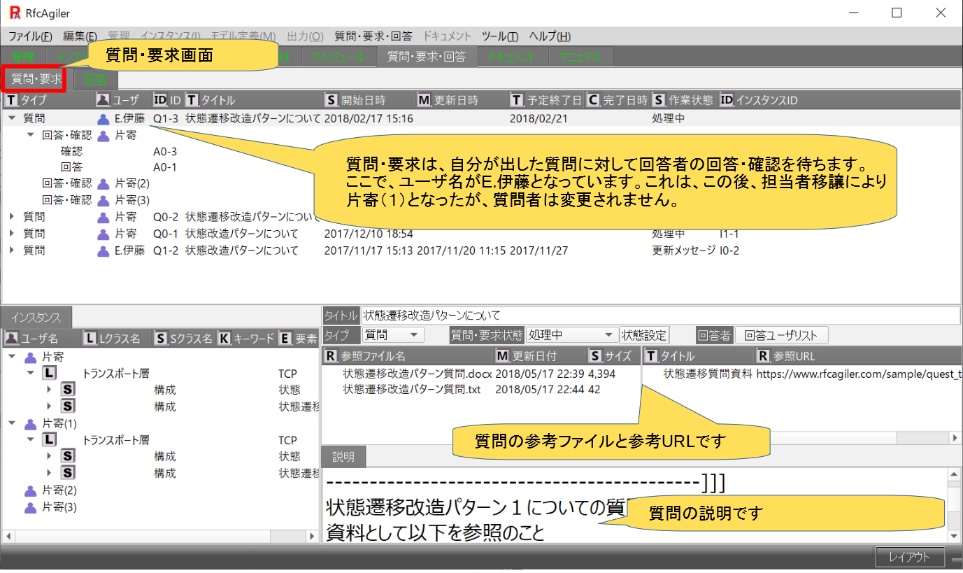The image size is (963, 573).
Task: Expand the 質問 Q0-1 row
Action: pos(12,233)
